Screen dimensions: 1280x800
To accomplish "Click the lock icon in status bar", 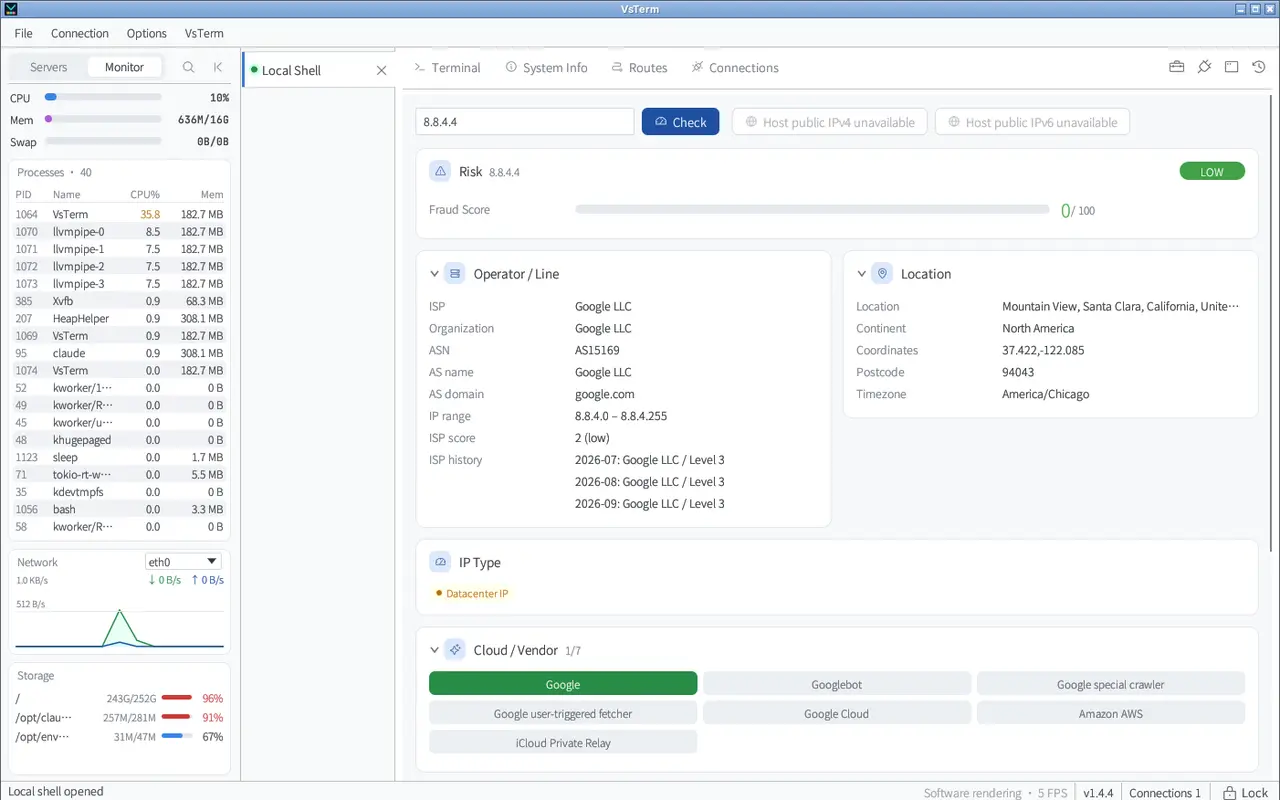I will click(x=1231, y=792).
